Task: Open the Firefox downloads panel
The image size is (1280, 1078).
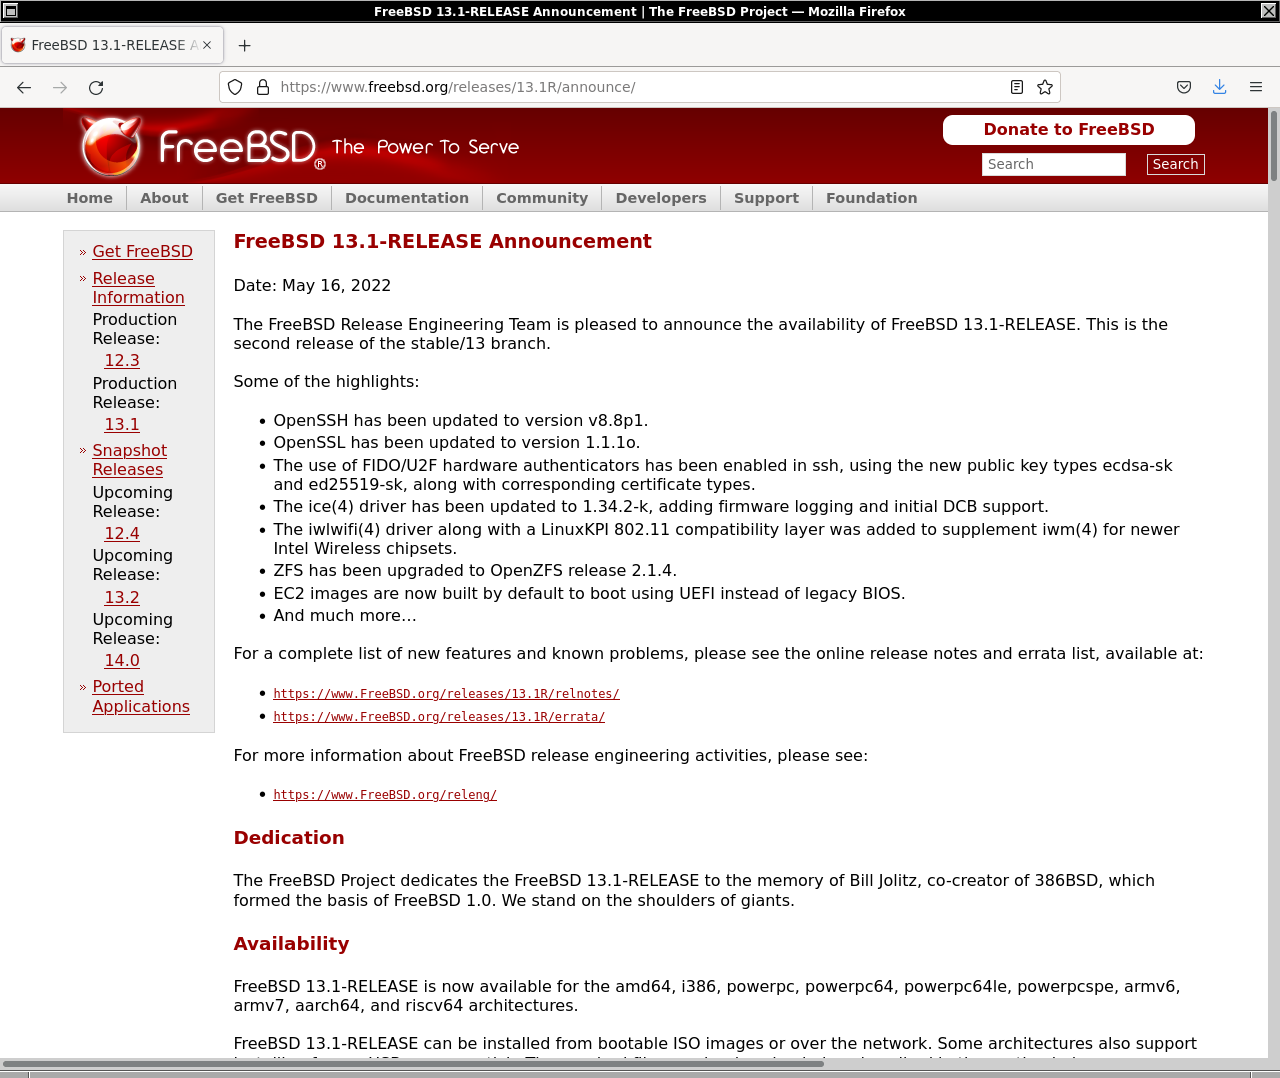Action: point(1219,87)
